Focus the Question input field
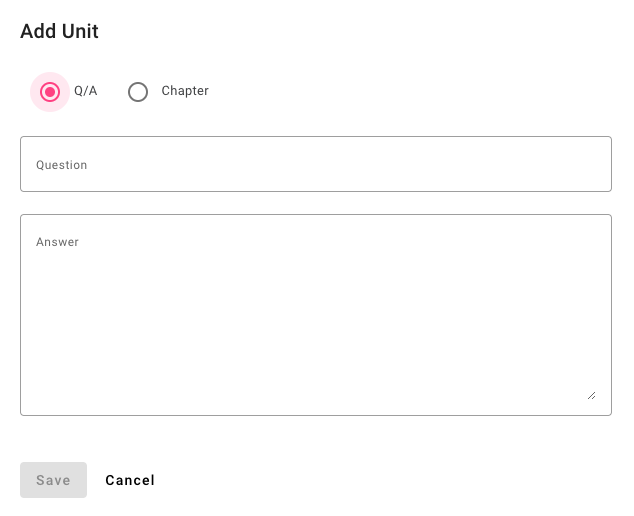Image resolution: width=634 pixels, height=516 pixels. tap(315, 164)
